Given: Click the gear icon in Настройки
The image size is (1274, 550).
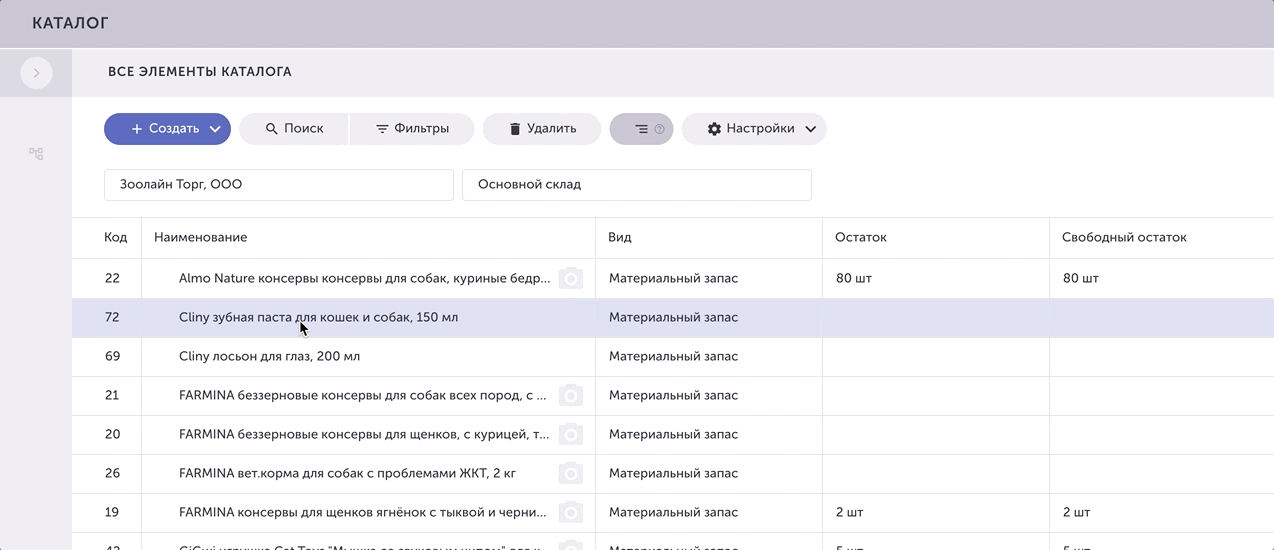Looking at the screenshot, I should pos(714,129).
